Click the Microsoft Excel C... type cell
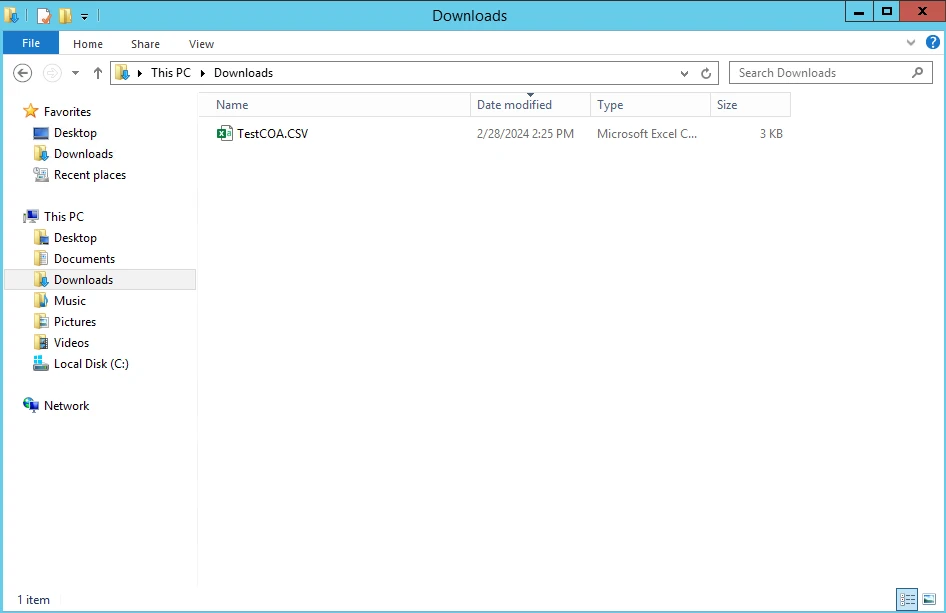Screen dimensions: 946x613 (647, 133)
